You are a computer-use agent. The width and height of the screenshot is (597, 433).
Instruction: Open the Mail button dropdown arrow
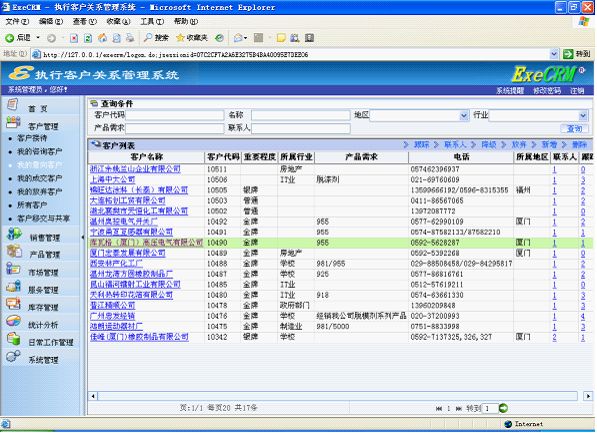point(246,38)
